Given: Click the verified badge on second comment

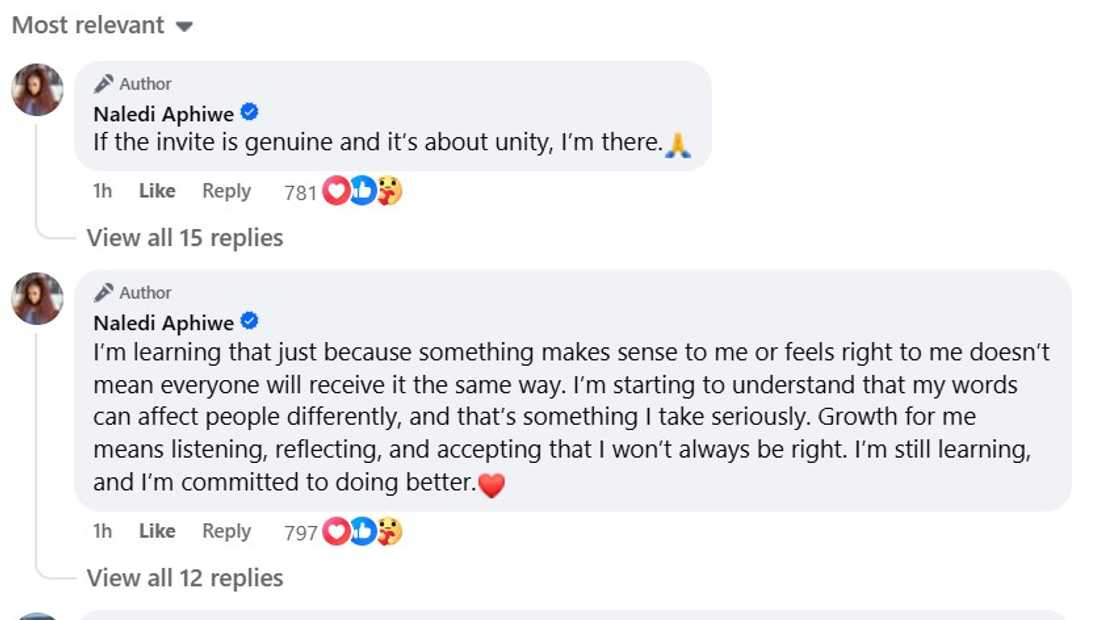Looking at the screenshot, I should 250,322.
